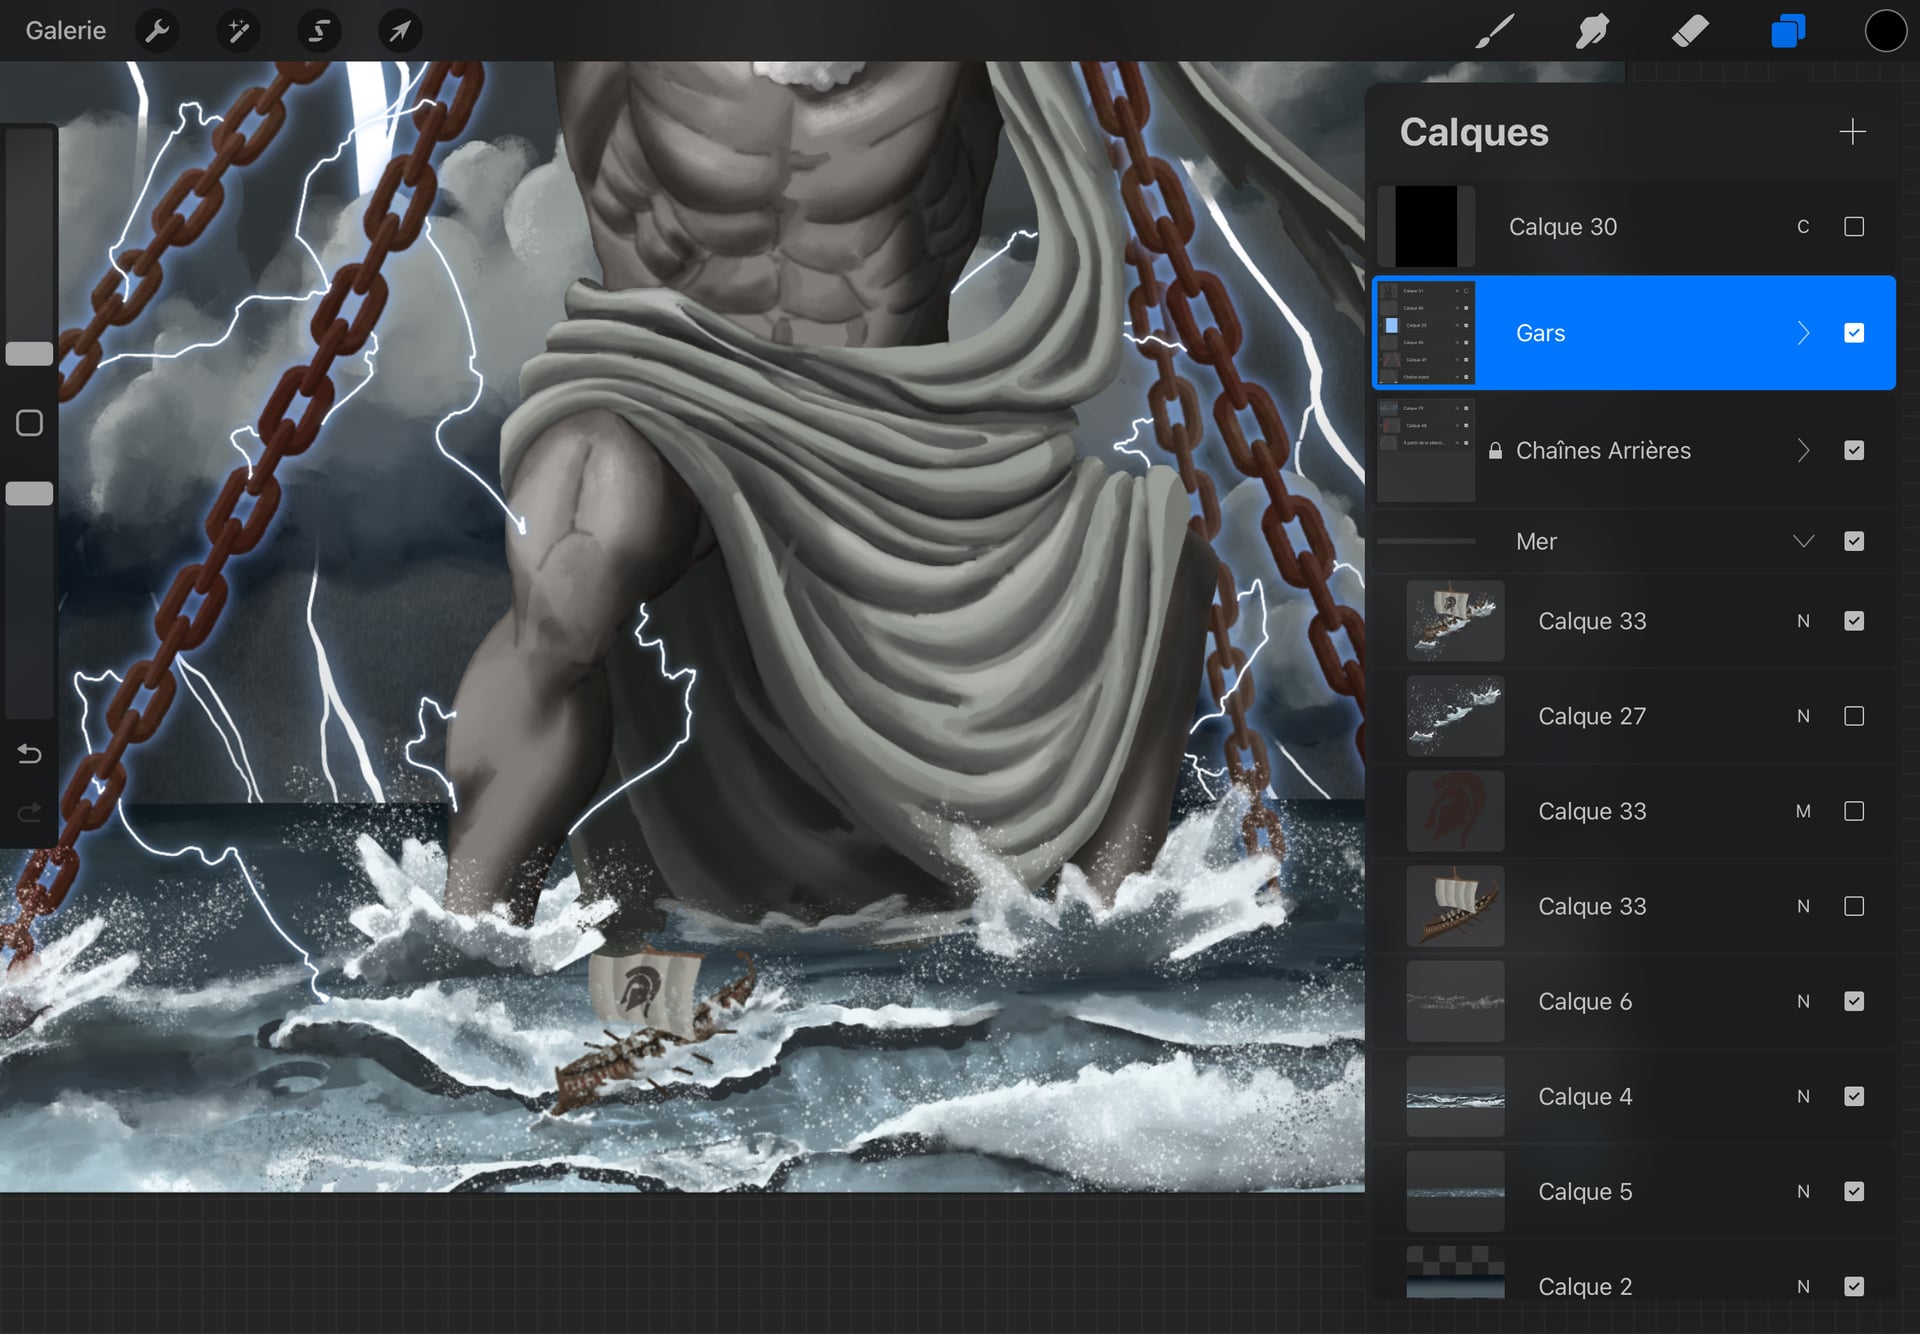
Task: Select the Mer group name
Action: 1536,542
